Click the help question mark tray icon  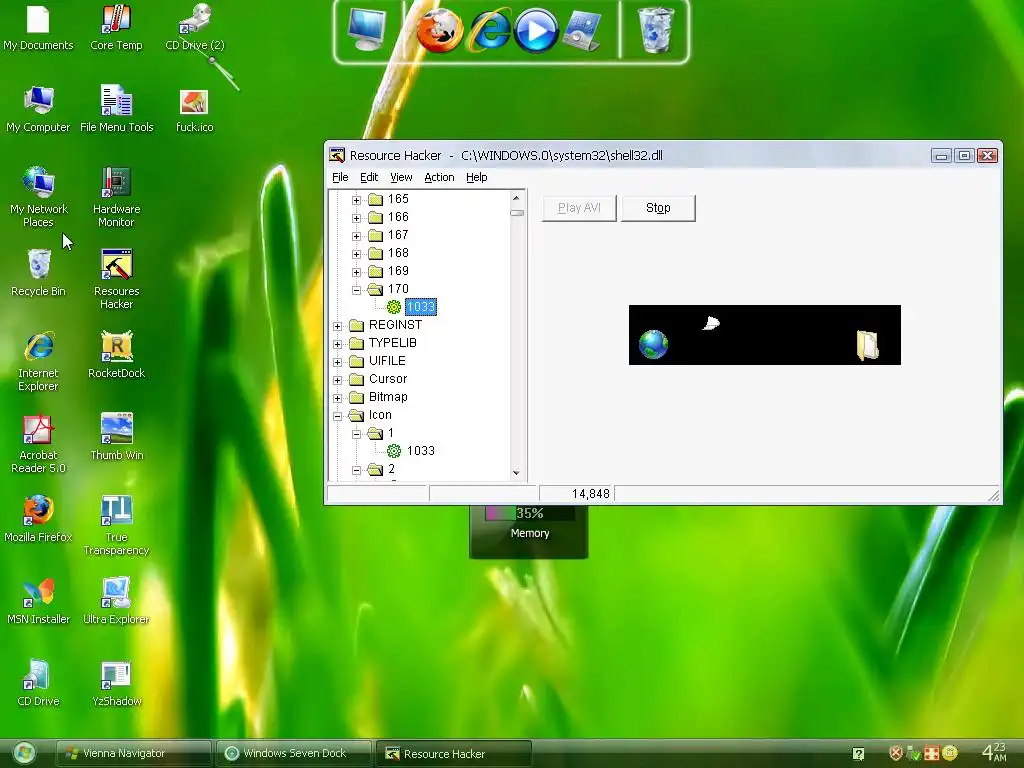click(858, 754)
